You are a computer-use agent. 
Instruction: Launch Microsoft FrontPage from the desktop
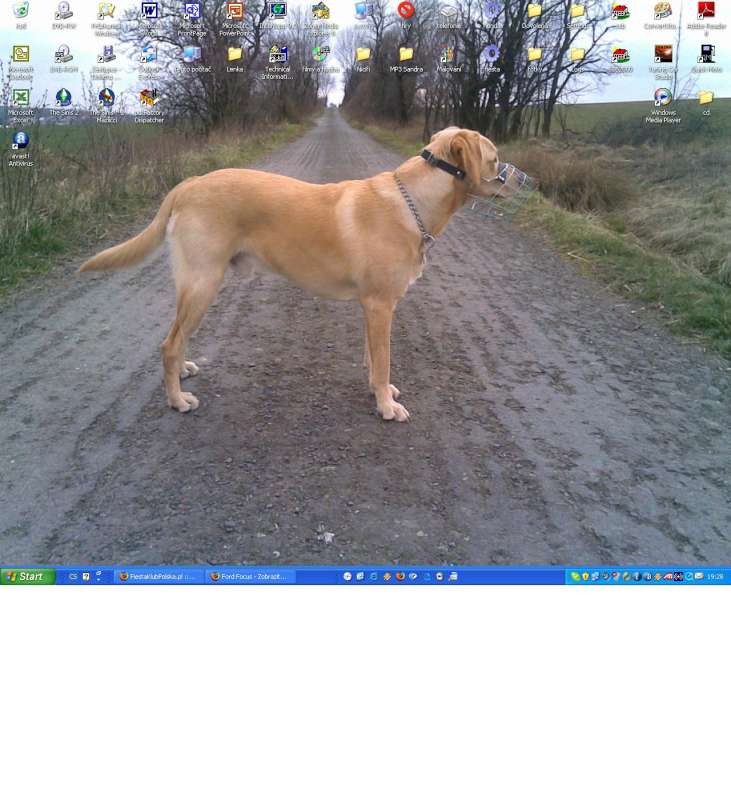[x=192, y=12]
